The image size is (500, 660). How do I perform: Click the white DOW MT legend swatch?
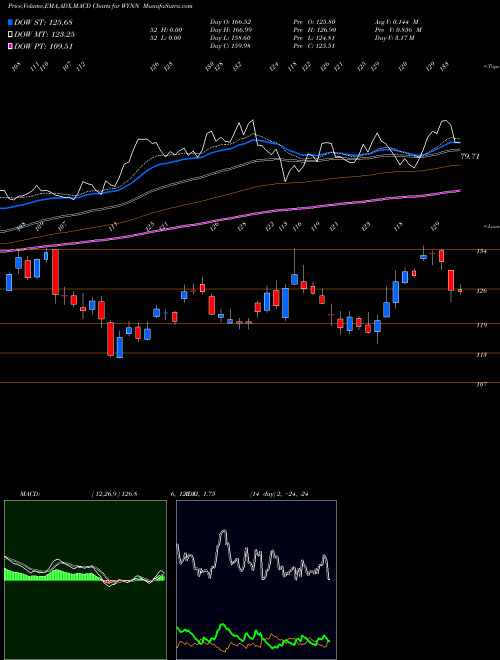(10, 34)
